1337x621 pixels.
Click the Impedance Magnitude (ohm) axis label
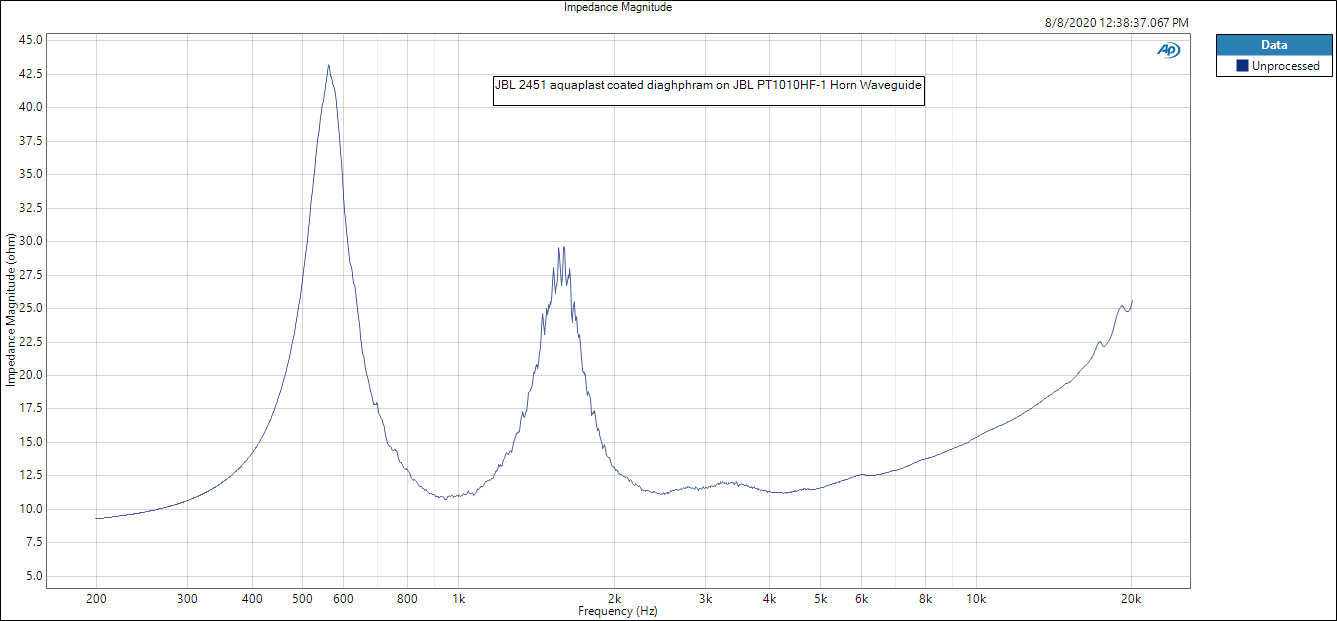pyautogui.click(x=10, y=310)
